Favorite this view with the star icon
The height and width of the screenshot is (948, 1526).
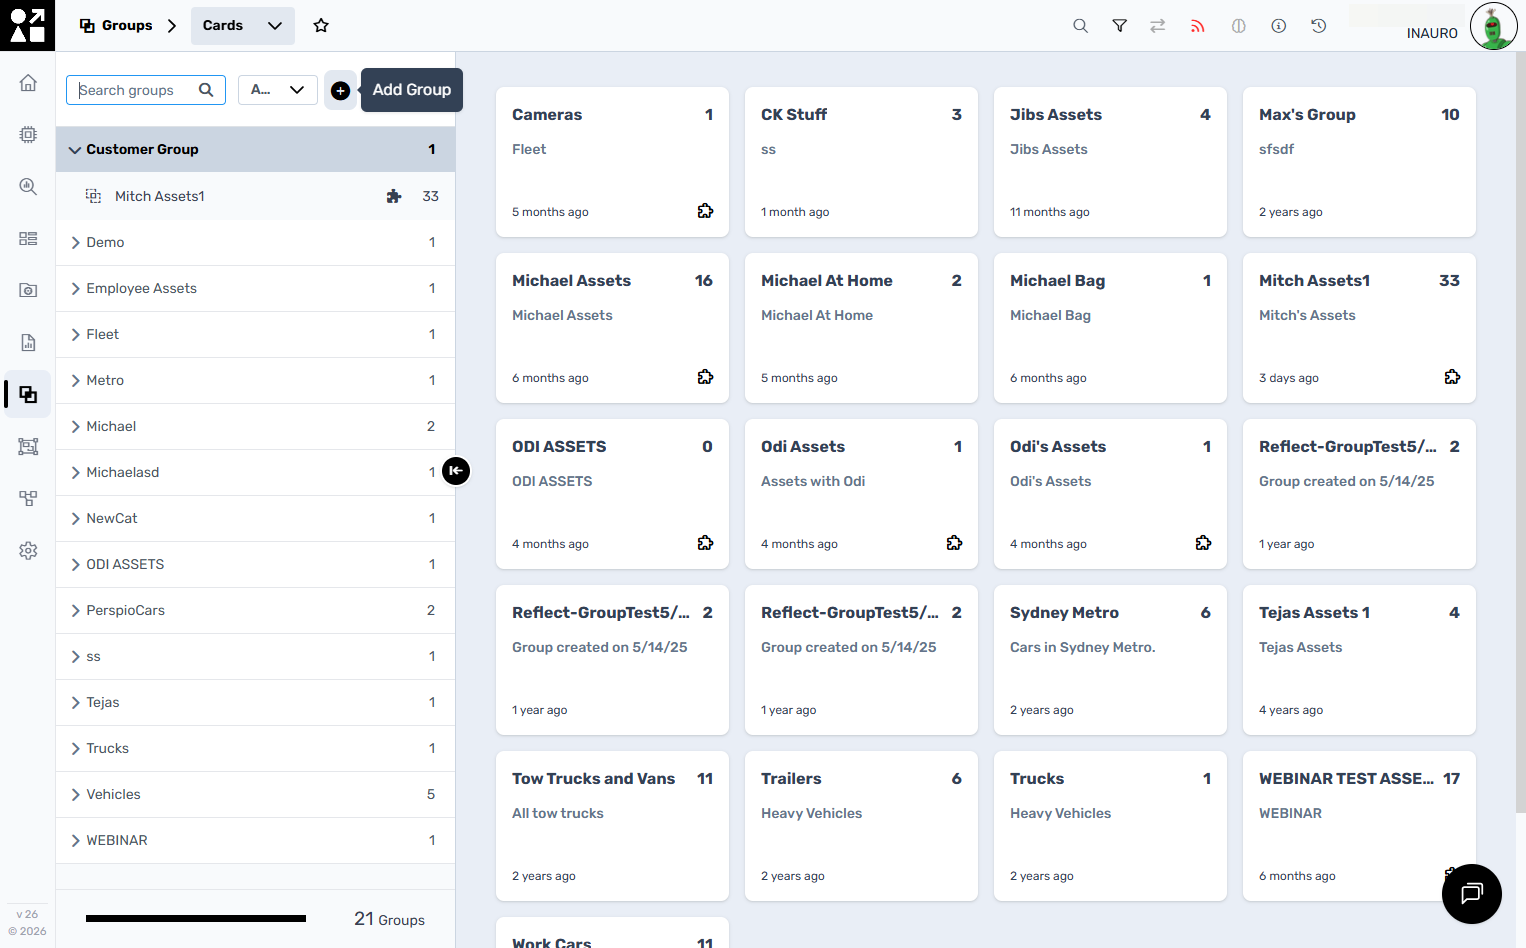pos(321,26)
